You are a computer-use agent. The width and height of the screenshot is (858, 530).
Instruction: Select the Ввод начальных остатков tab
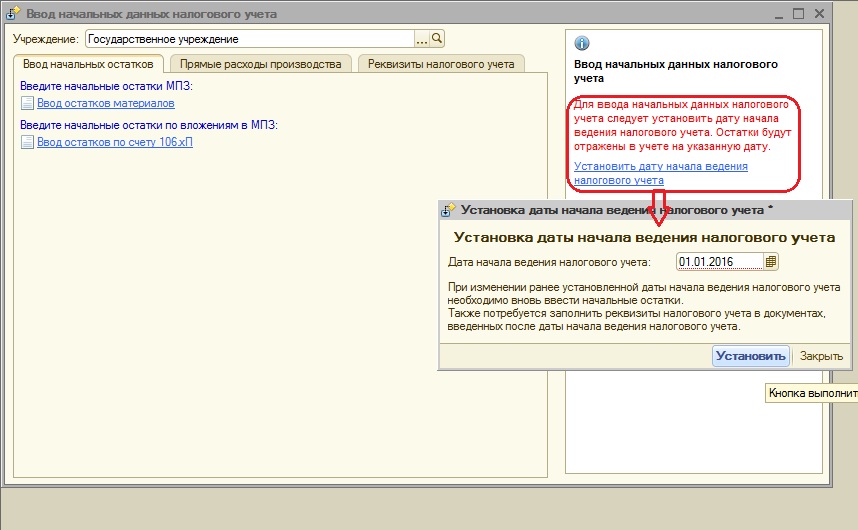pyautogui.click(x=87, y=64)
